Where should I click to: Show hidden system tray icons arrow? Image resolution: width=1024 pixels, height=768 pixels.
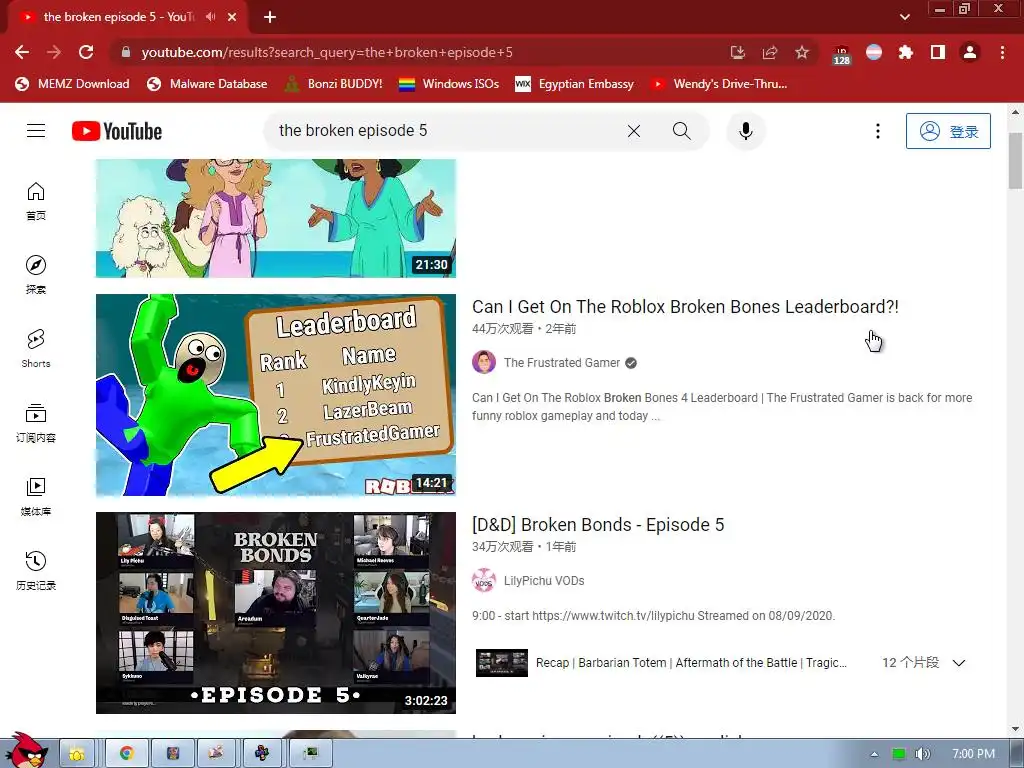coord(874,754)
